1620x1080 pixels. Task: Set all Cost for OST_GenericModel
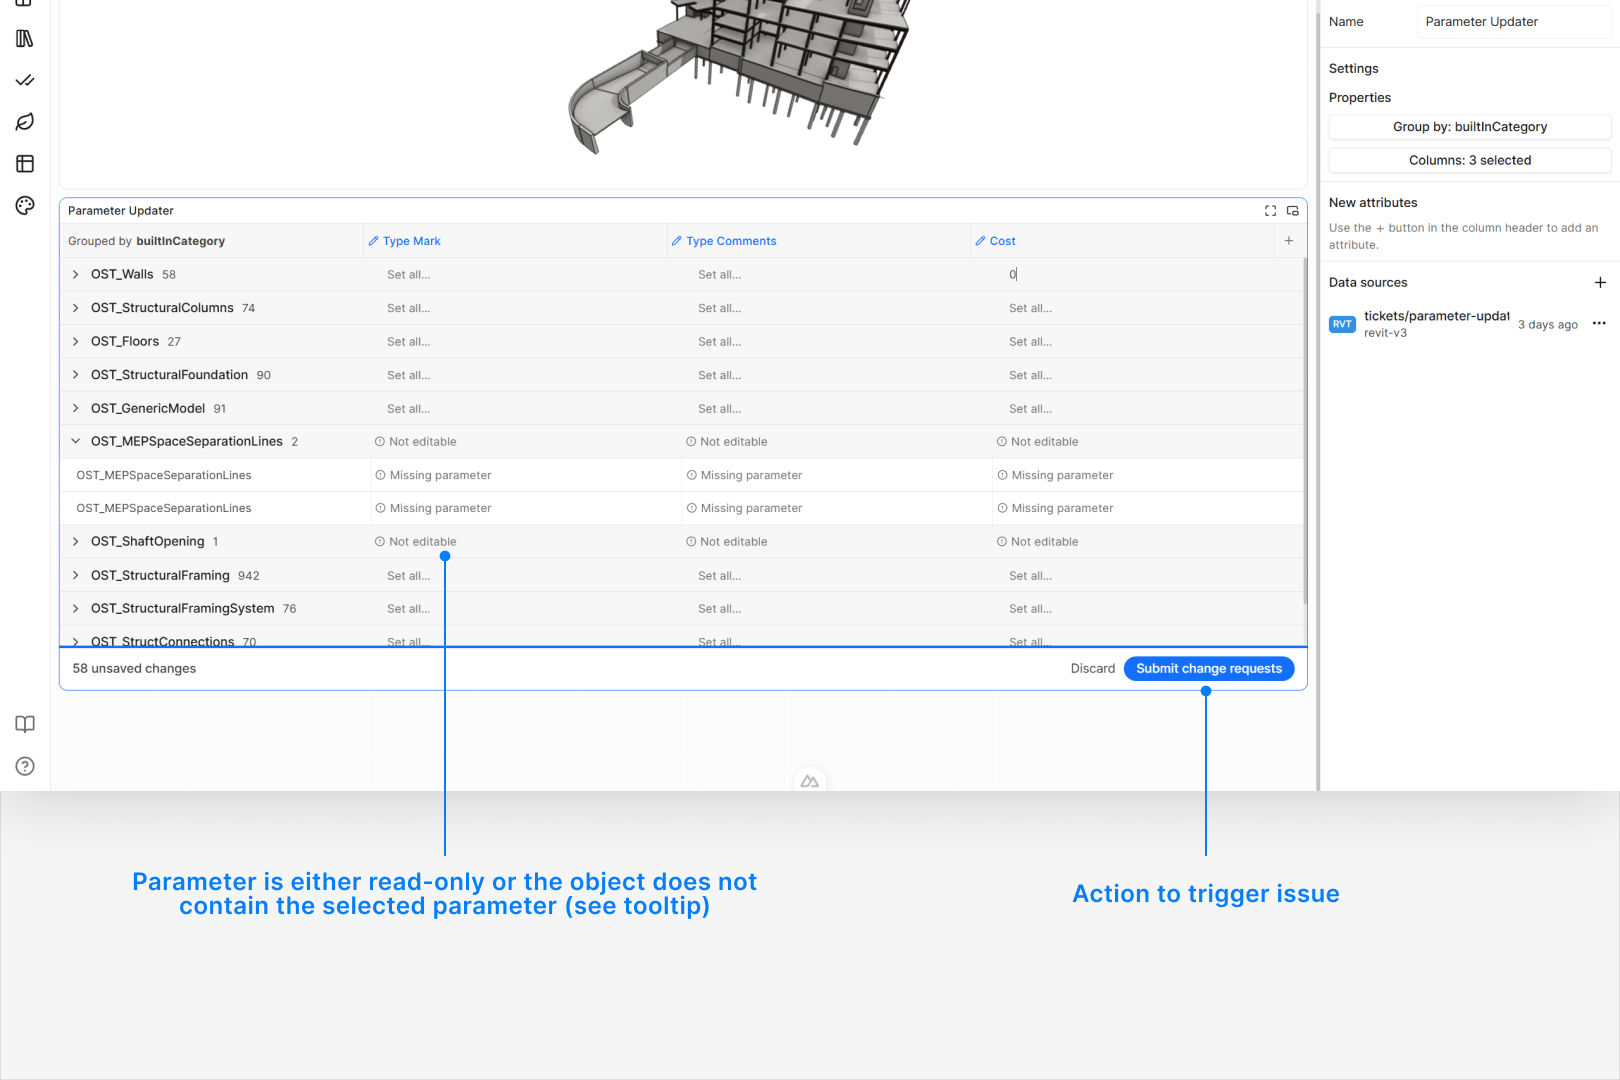pos(1031,409)
